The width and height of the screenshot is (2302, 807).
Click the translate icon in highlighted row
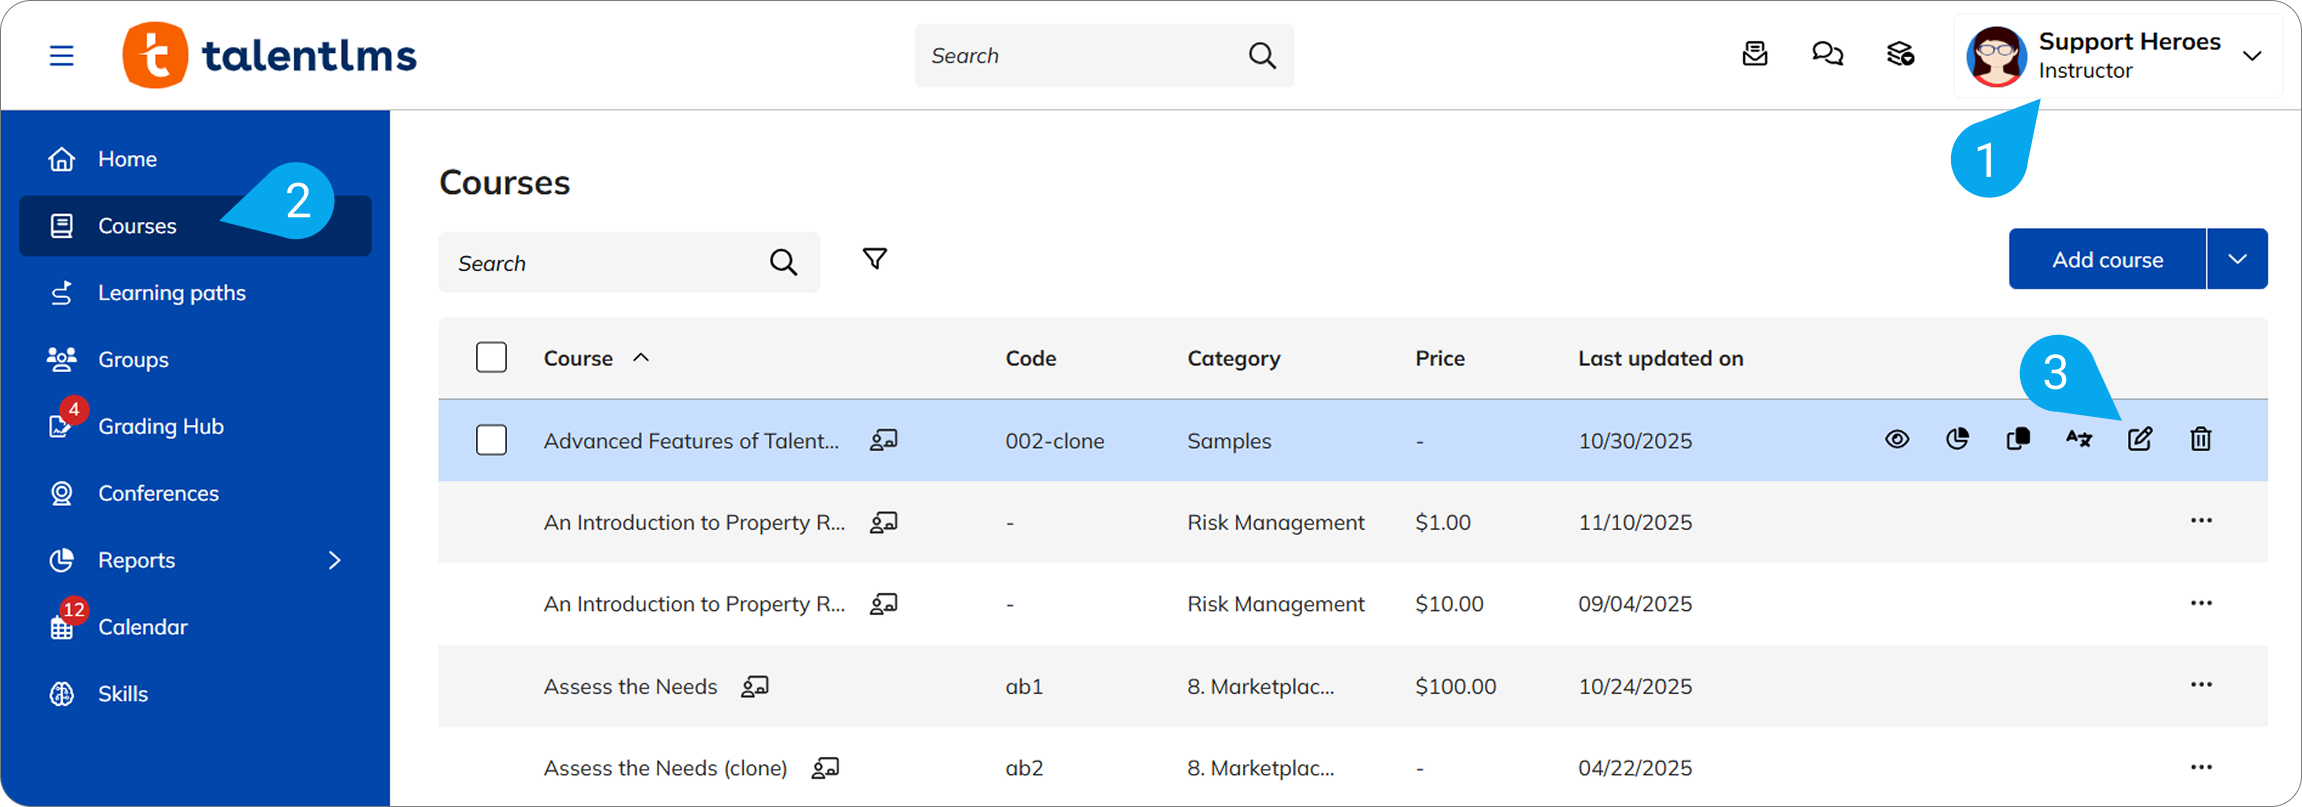tap(2078, 439)
